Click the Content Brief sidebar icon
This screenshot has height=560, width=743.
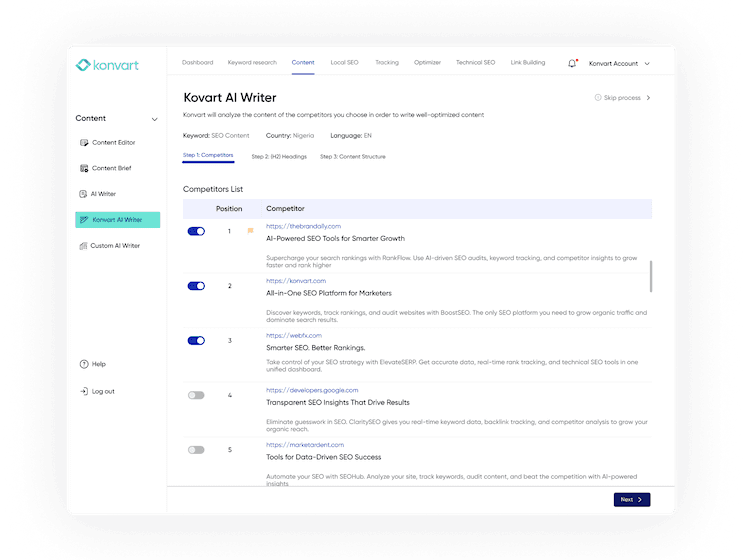(x=84, y=168)
